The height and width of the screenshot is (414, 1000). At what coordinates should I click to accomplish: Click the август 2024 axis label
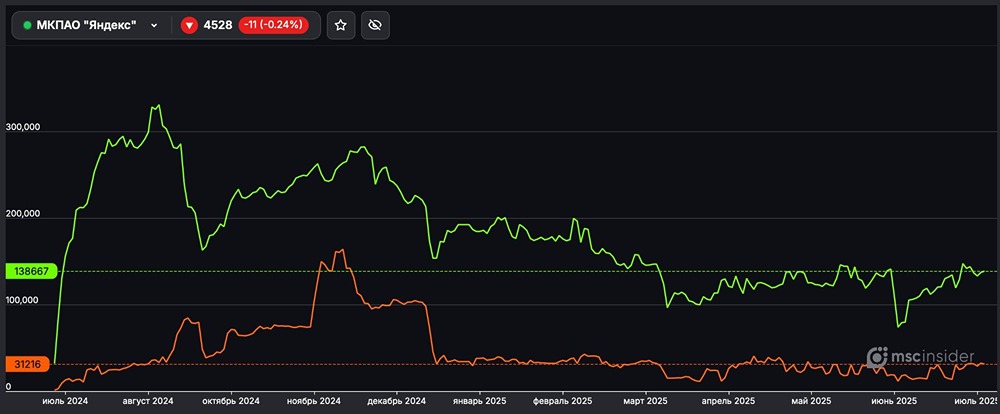pos(149,401)
